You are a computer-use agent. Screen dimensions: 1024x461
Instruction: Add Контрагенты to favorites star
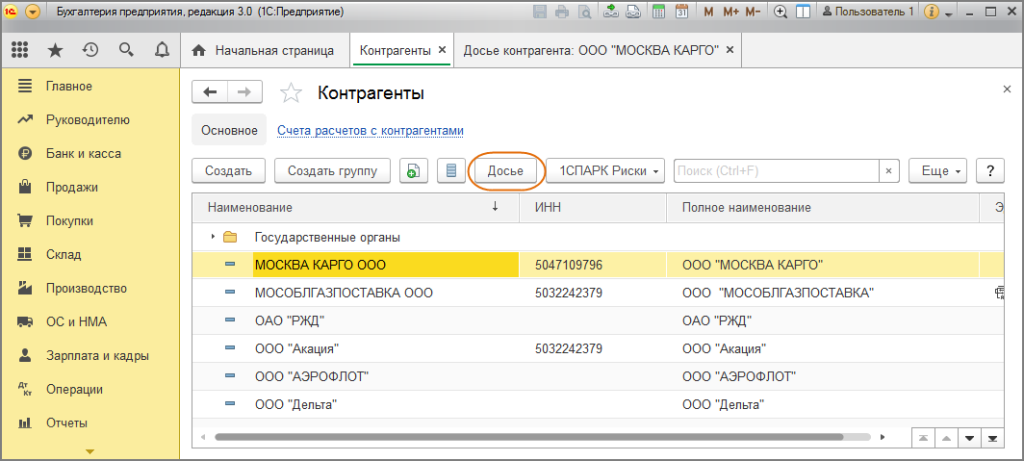291,93
